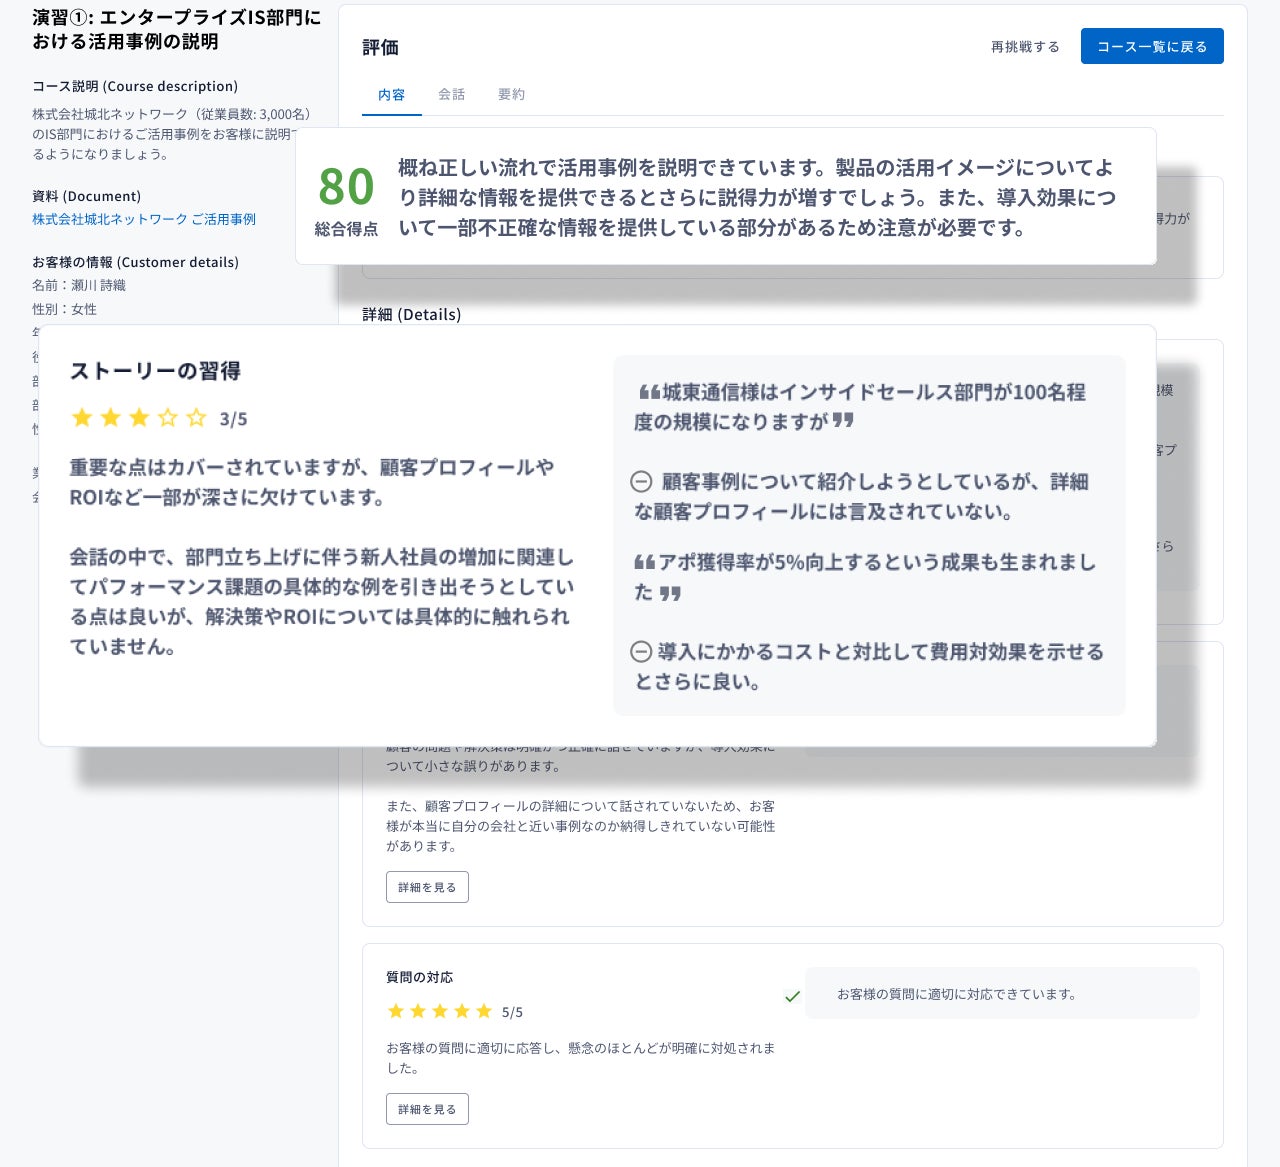
Task: Click the green checkmark icon beside お客様の質問に適切に対応できています
Action: [792, 996]
